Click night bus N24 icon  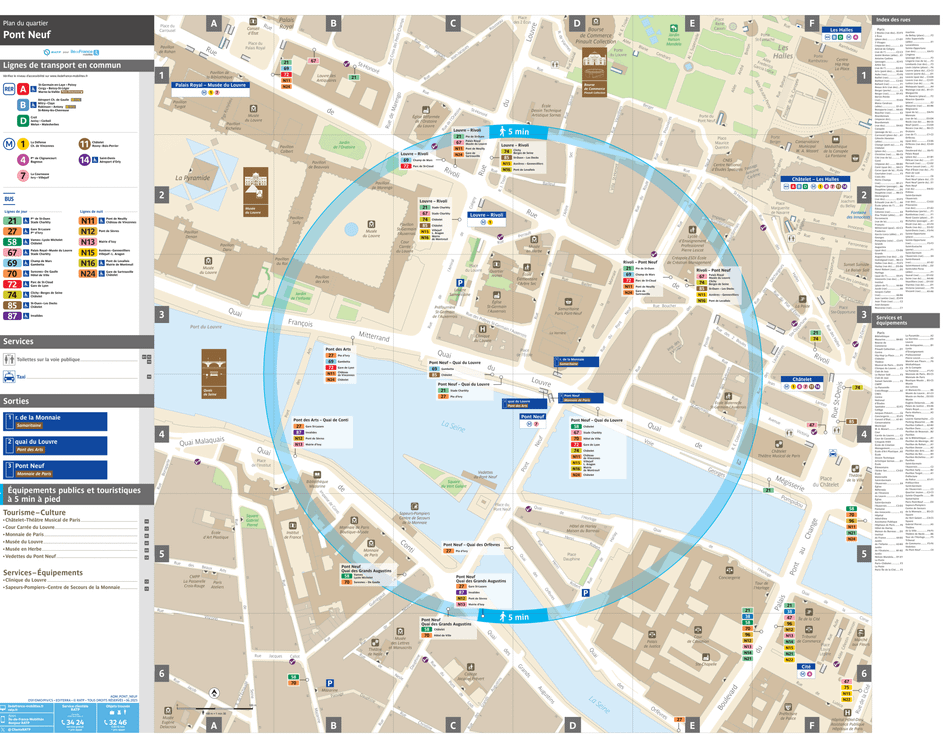pos(88,273)
